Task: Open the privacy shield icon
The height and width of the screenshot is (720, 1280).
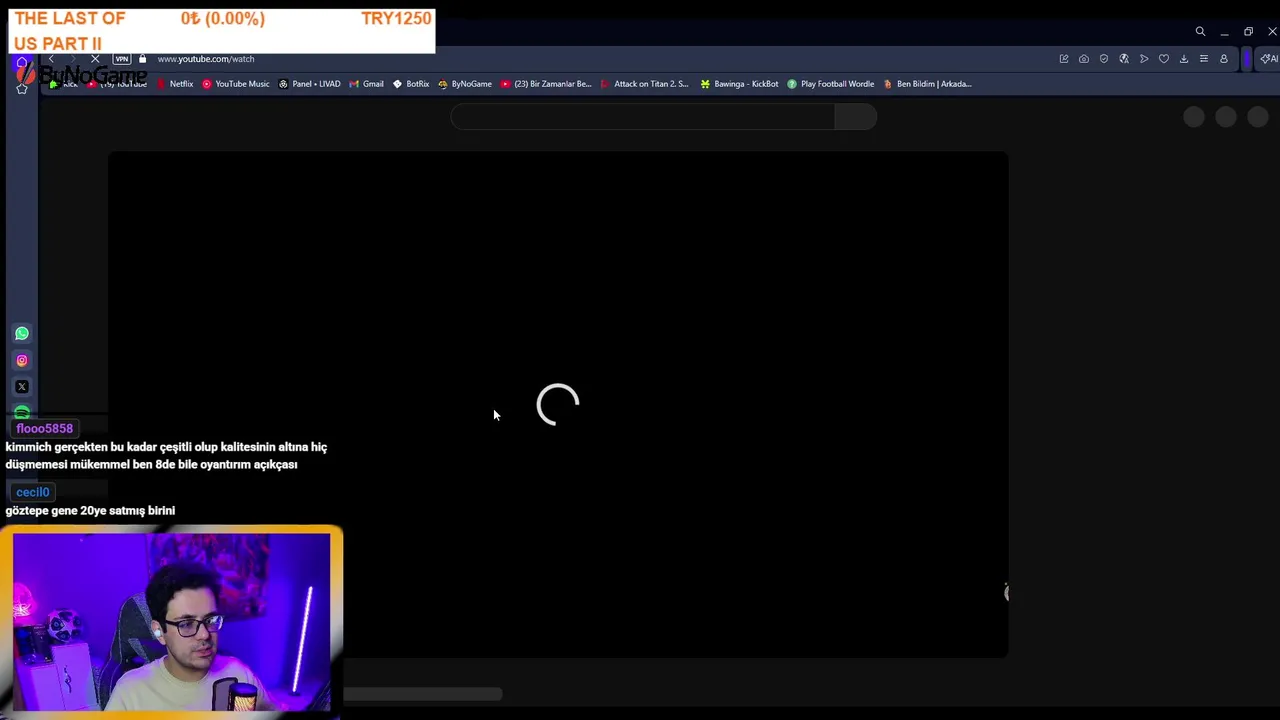Action: (x=1104, y=59)
